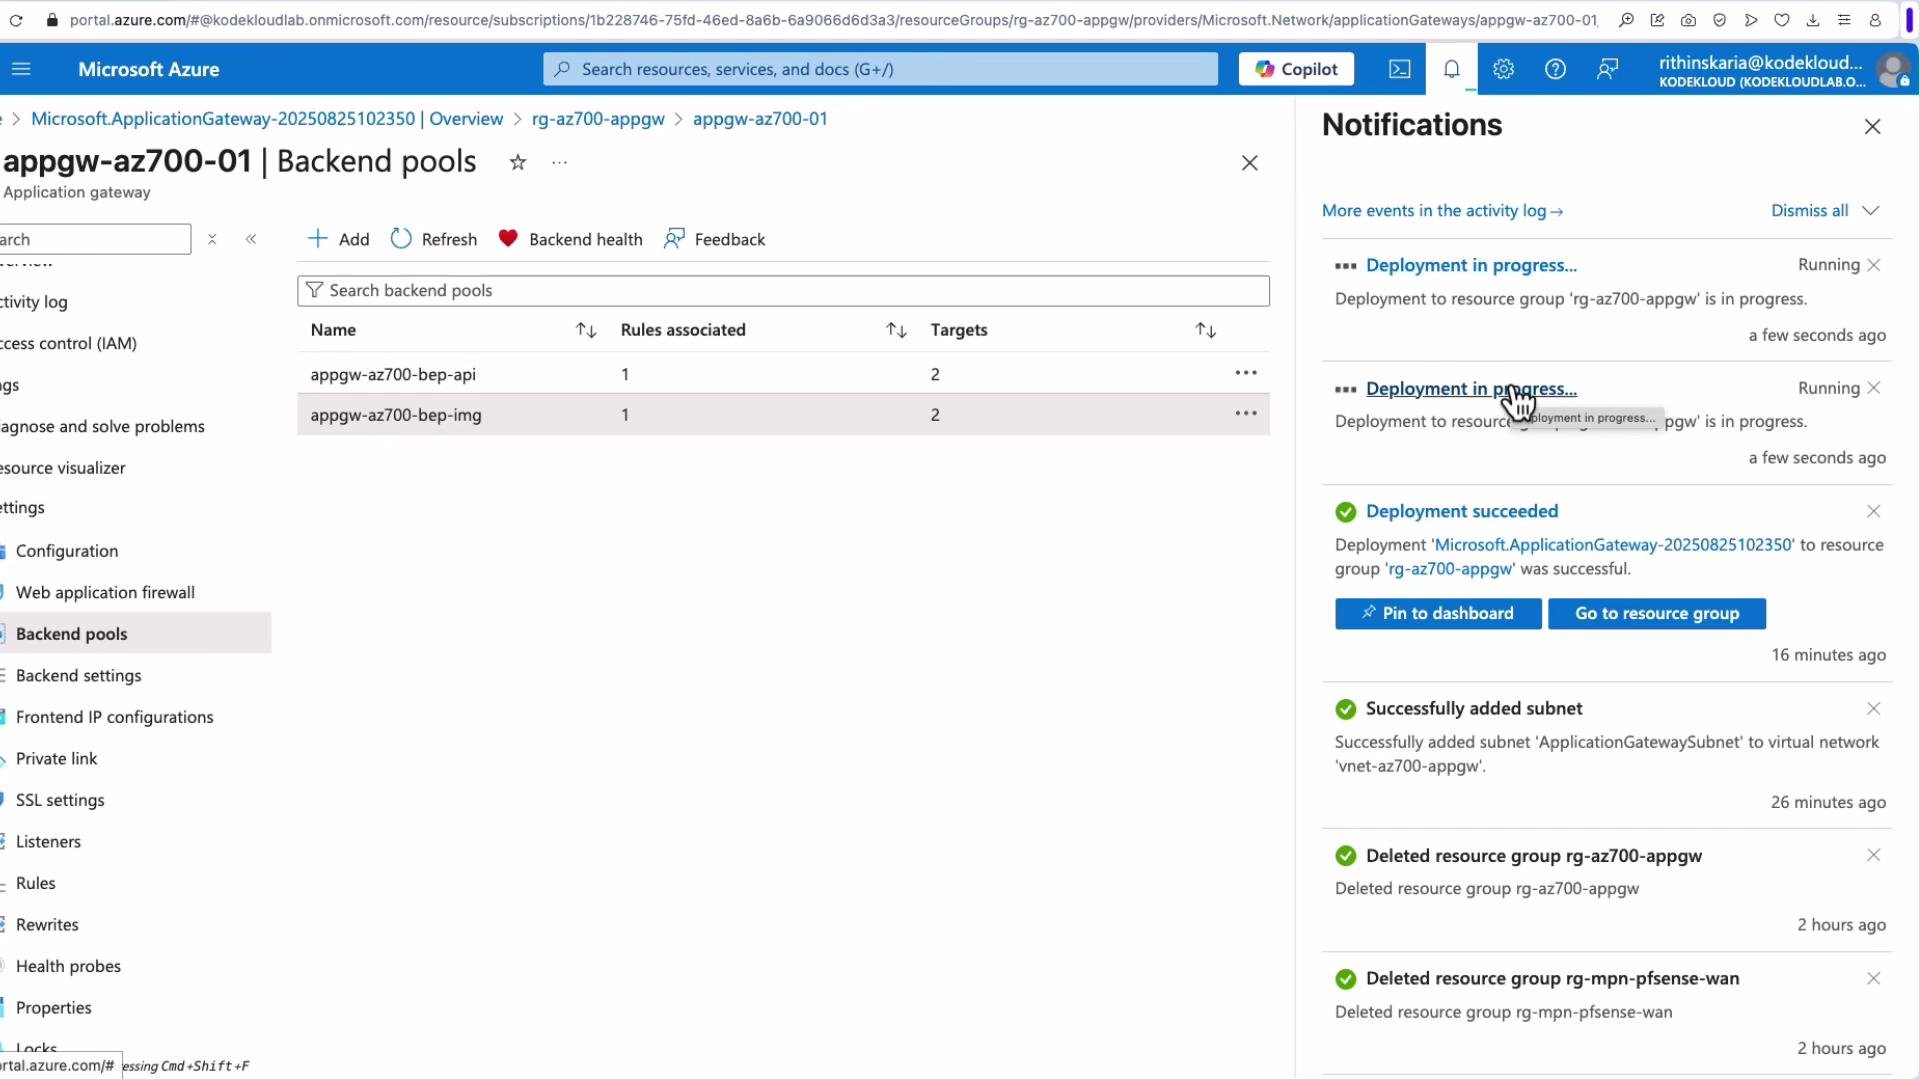Reload the page using browser refresh
The height and width of the screenshot is (1080, 1920).
coord(16,20)
